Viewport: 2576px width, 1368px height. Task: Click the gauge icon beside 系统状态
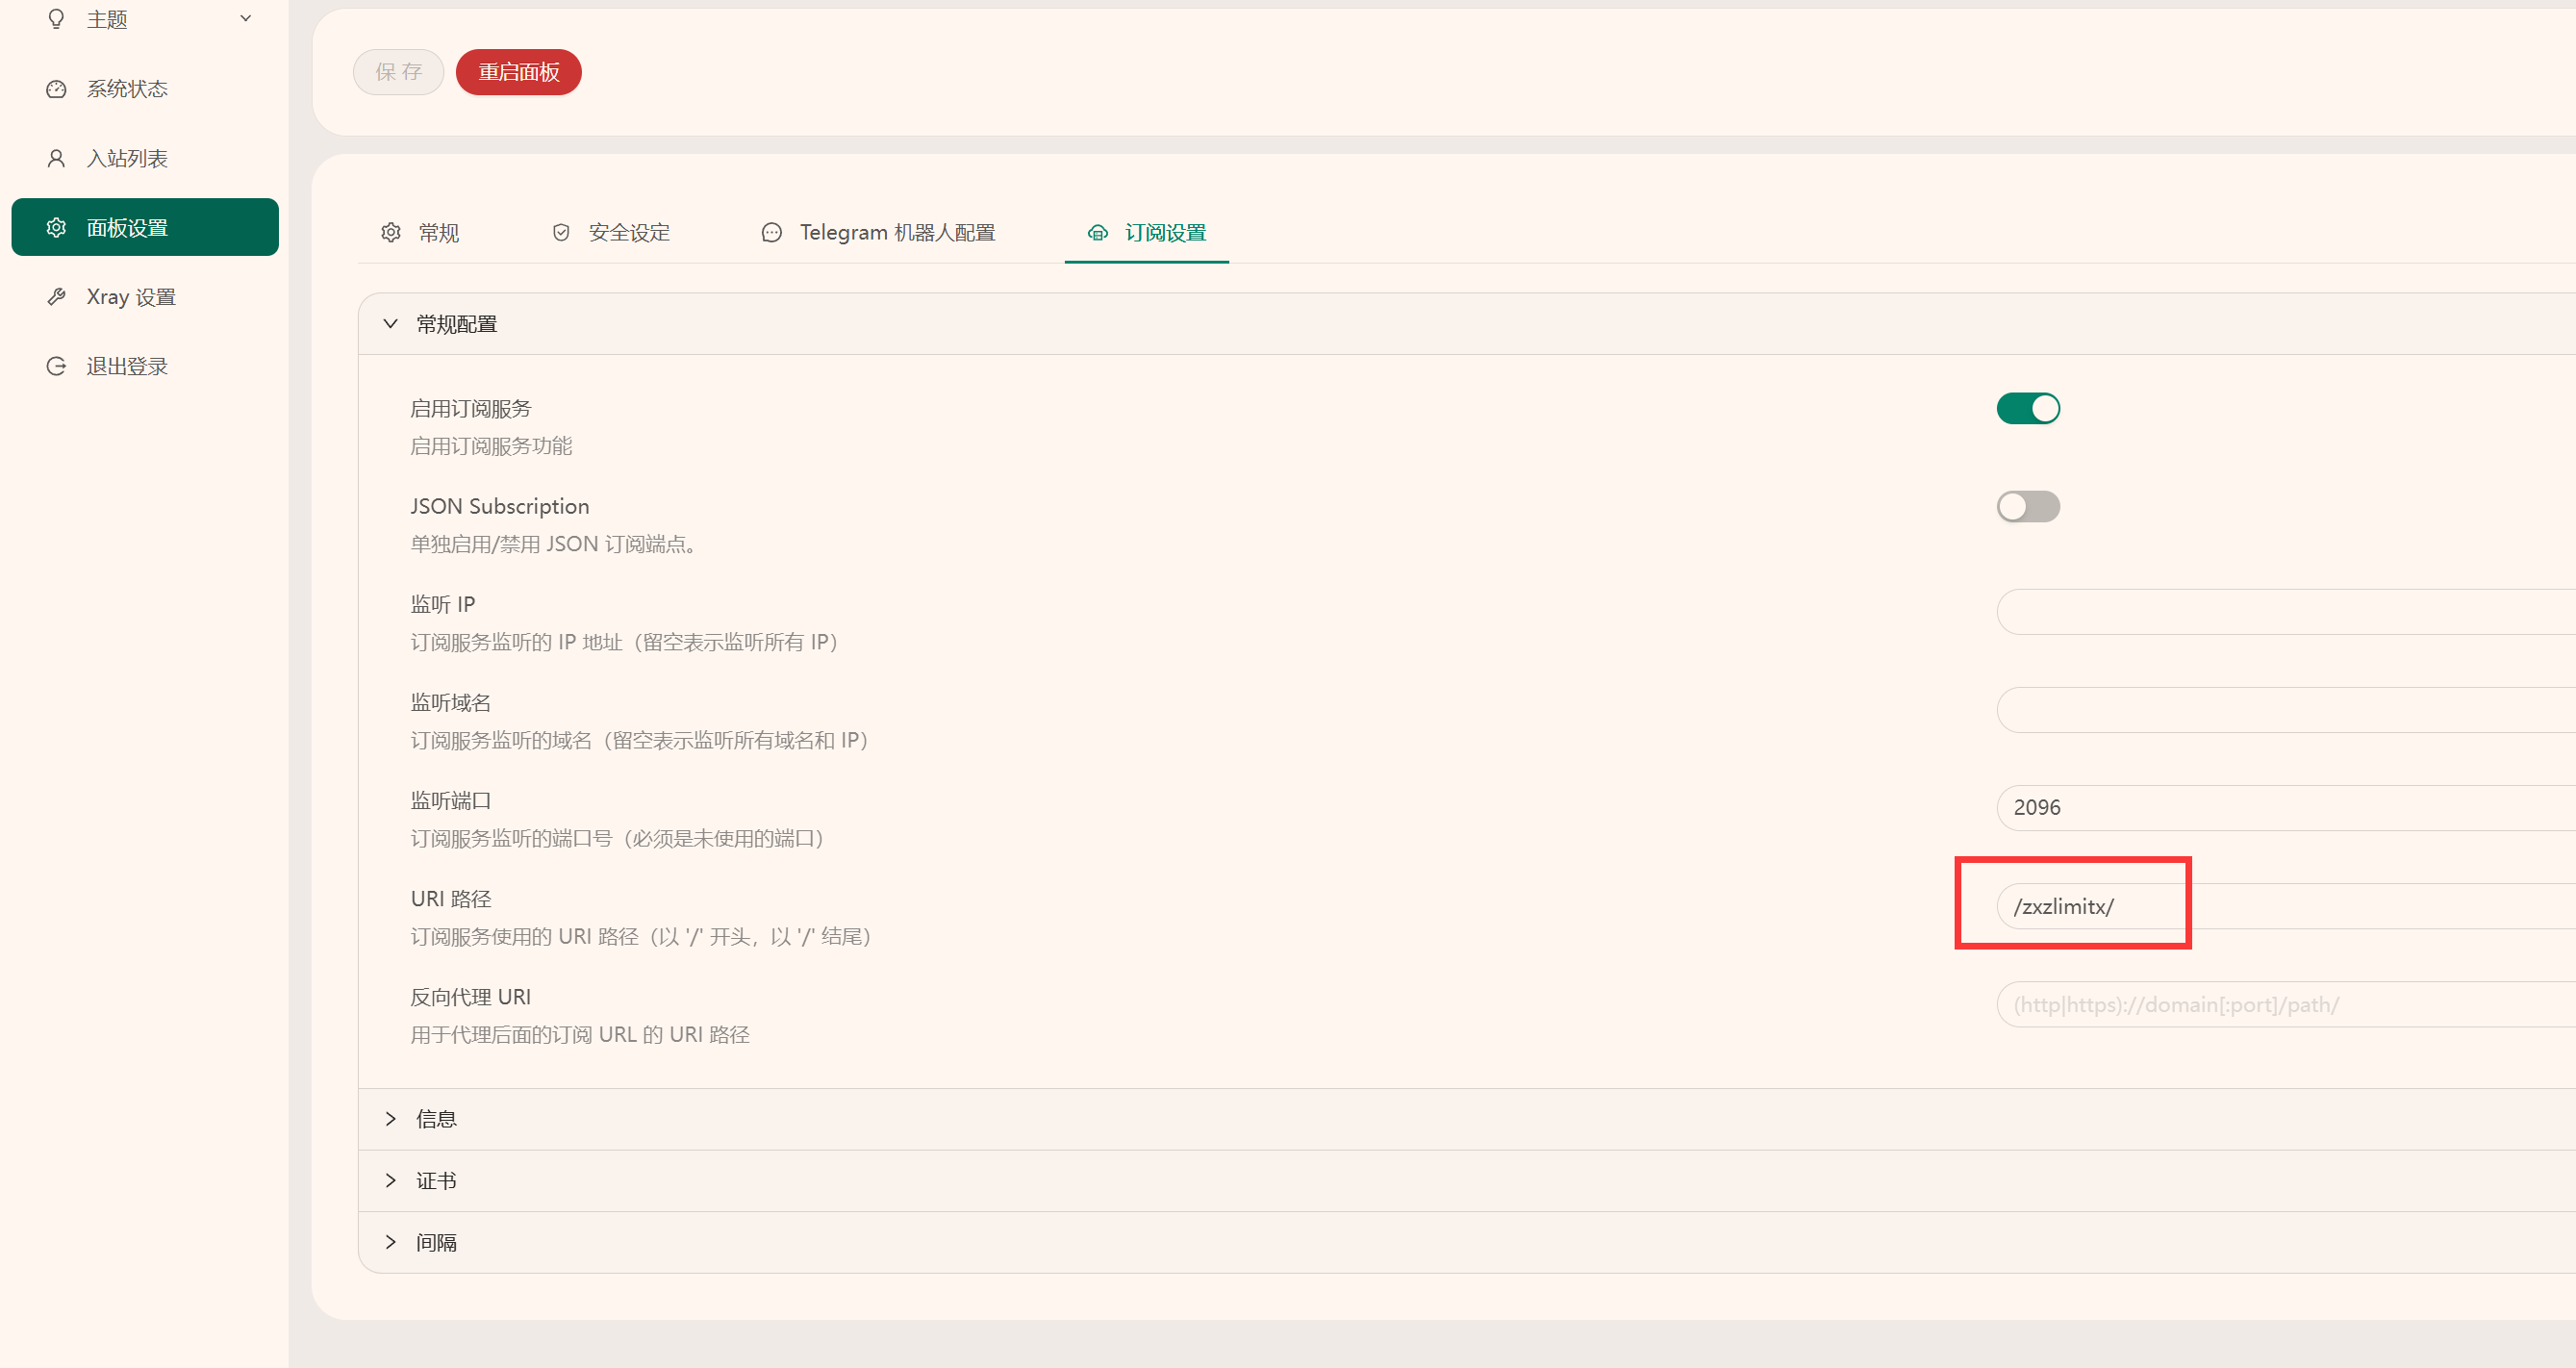click(56, 89)
